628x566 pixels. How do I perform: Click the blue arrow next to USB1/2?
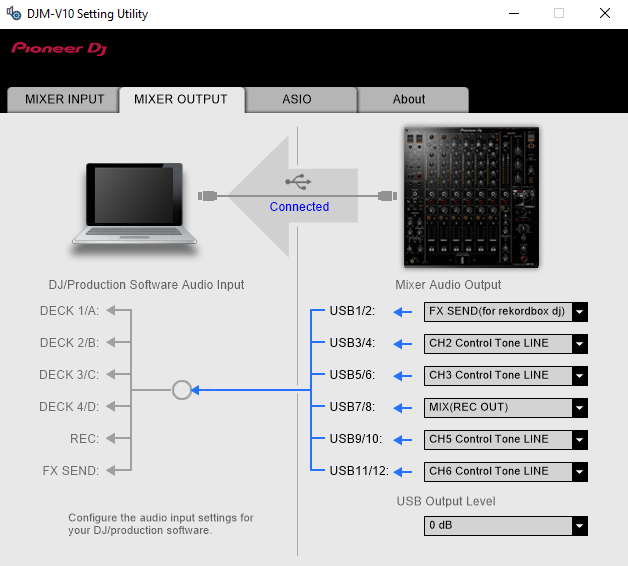403,312
